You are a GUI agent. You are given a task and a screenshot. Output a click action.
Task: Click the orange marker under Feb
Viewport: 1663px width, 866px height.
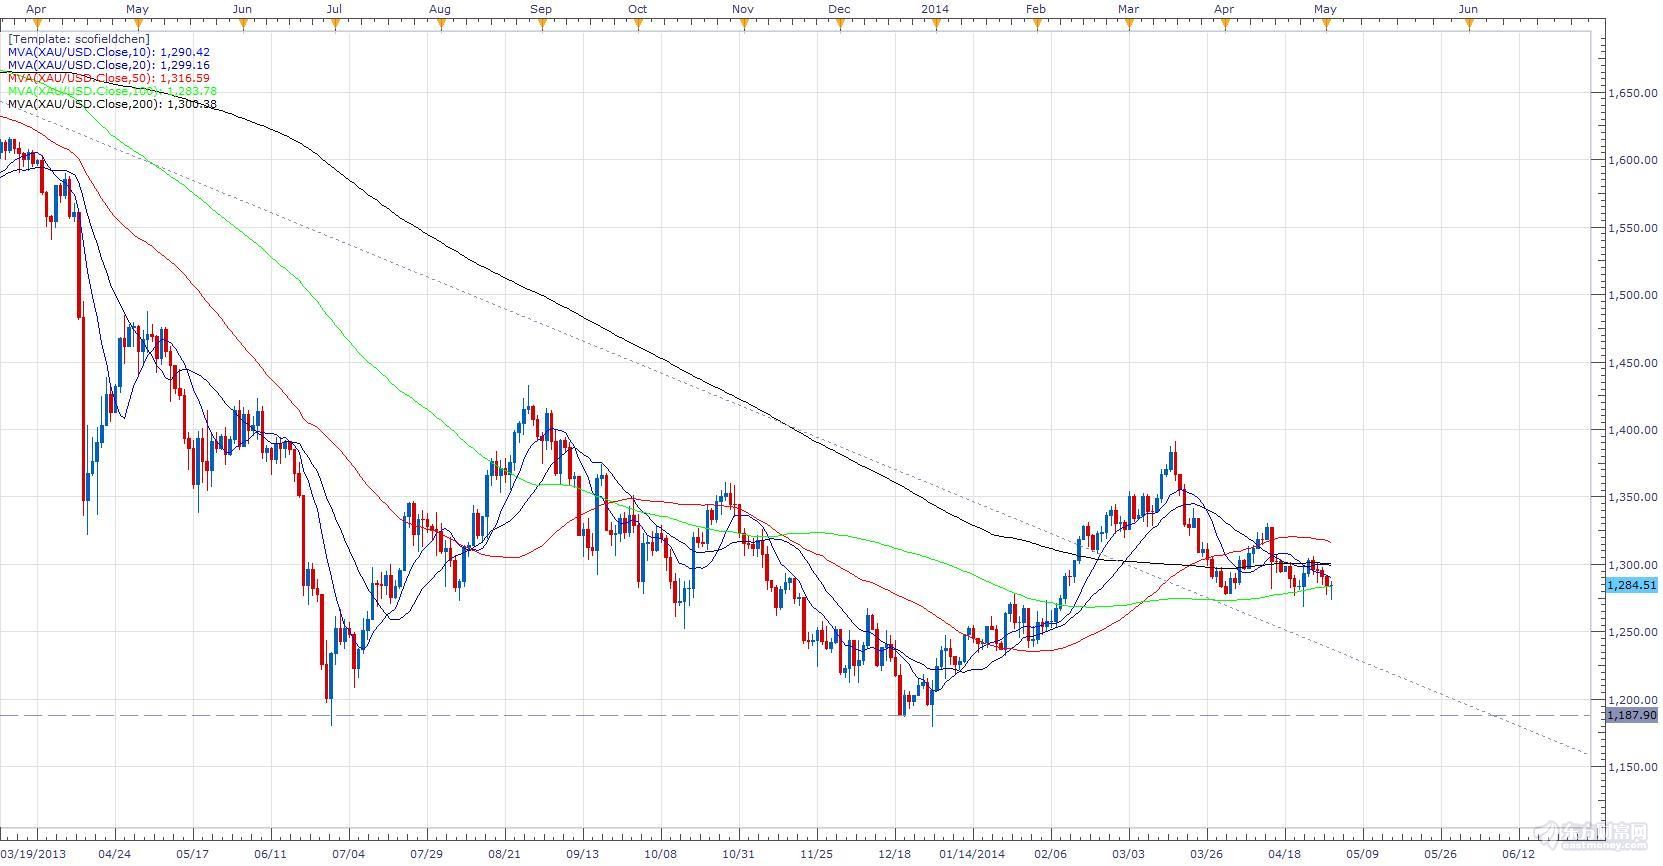pos(1037,25)
